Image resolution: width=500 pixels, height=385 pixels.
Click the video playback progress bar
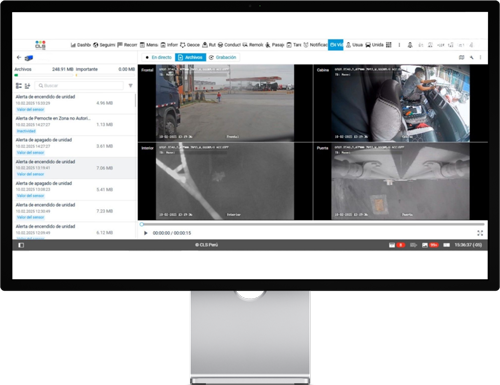tap(313, 224)
